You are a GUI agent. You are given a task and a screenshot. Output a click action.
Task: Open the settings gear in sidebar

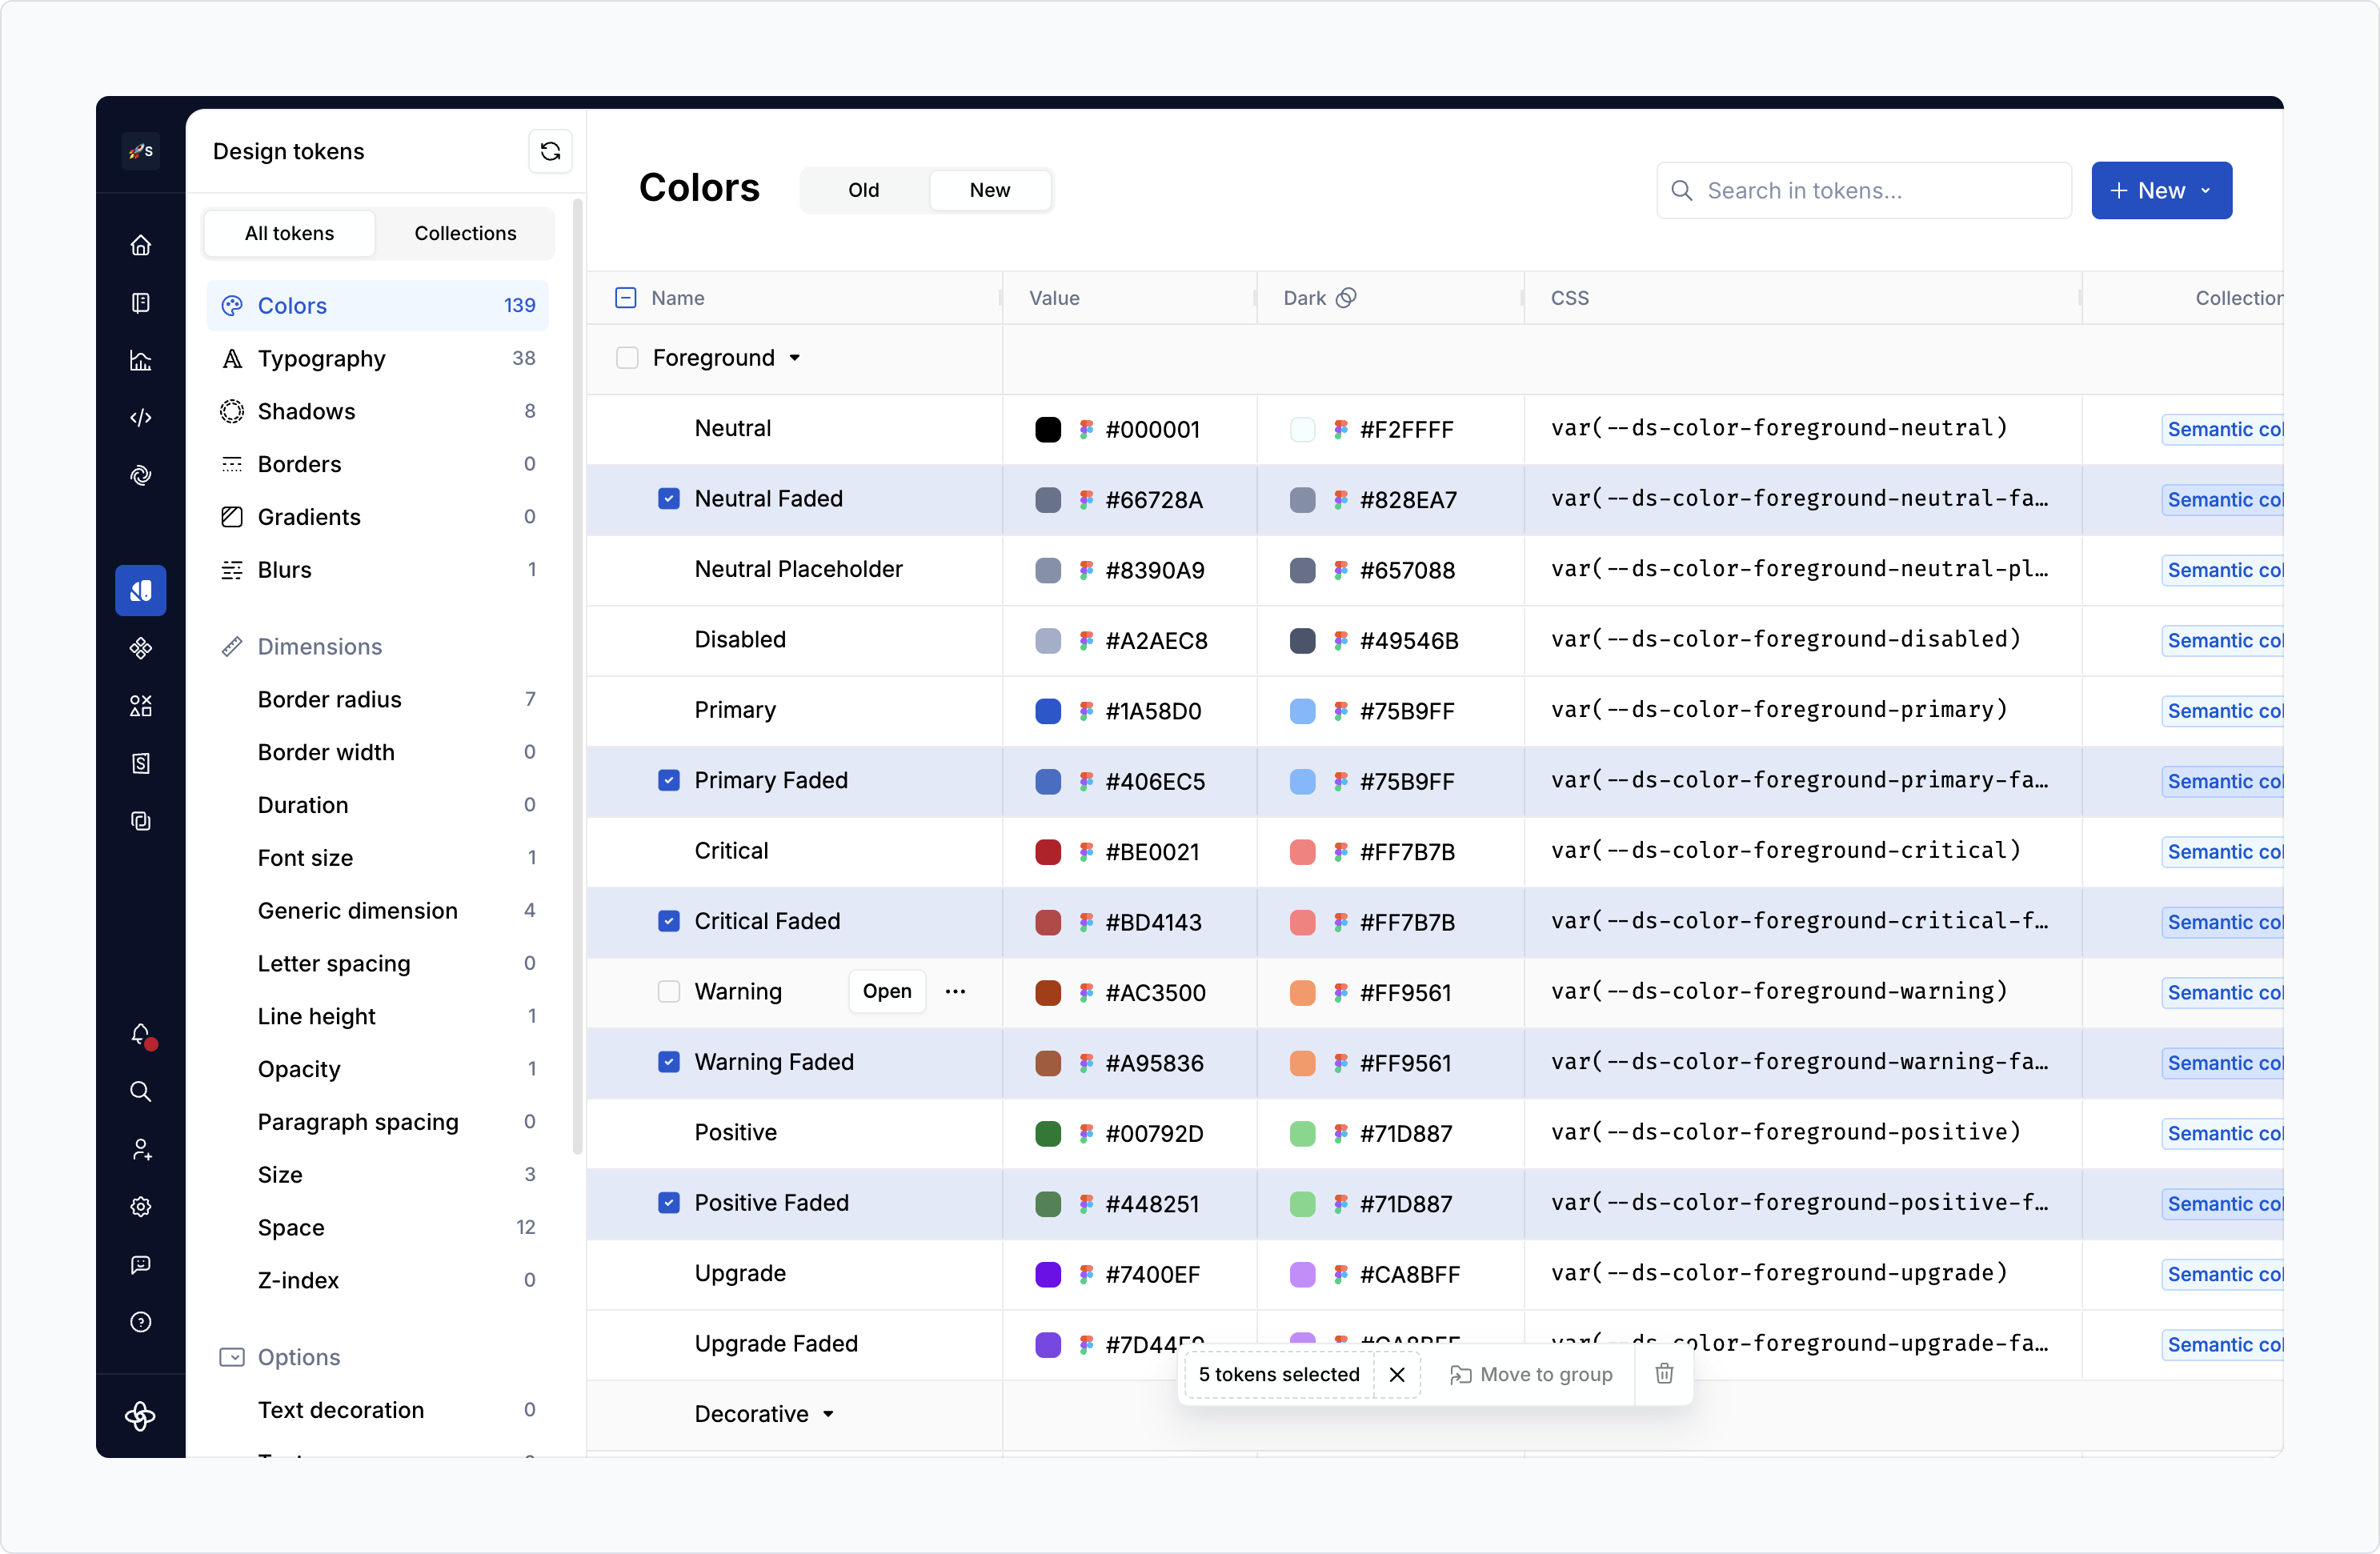coord(141,1207)
